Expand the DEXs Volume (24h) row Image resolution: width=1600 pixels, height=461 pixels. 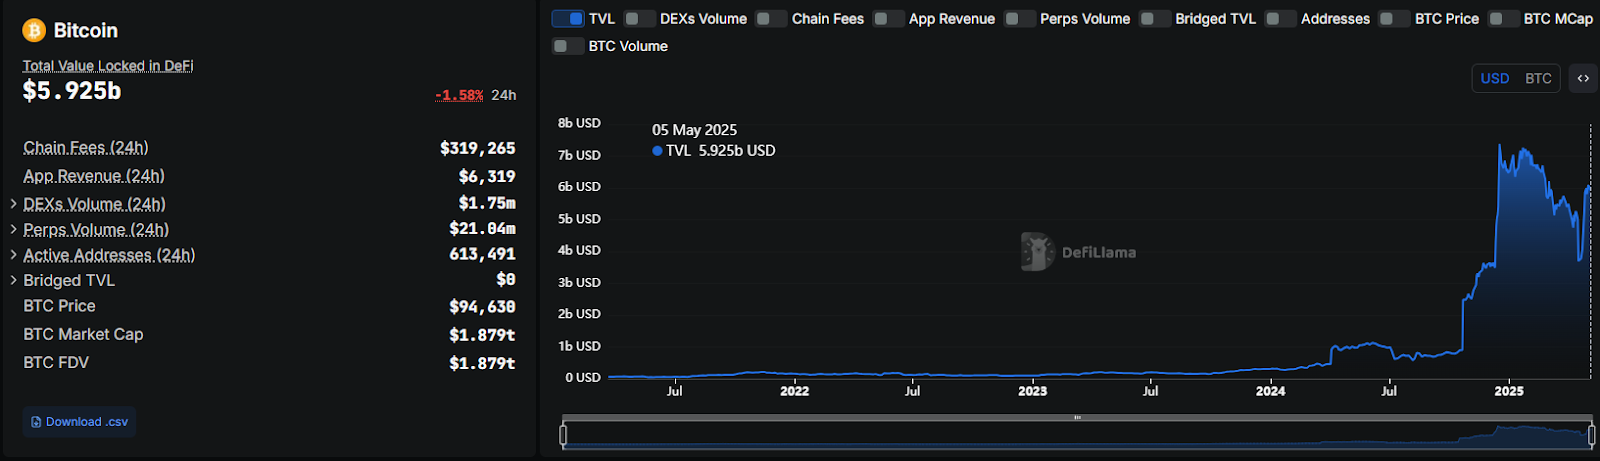click(13, 204)
